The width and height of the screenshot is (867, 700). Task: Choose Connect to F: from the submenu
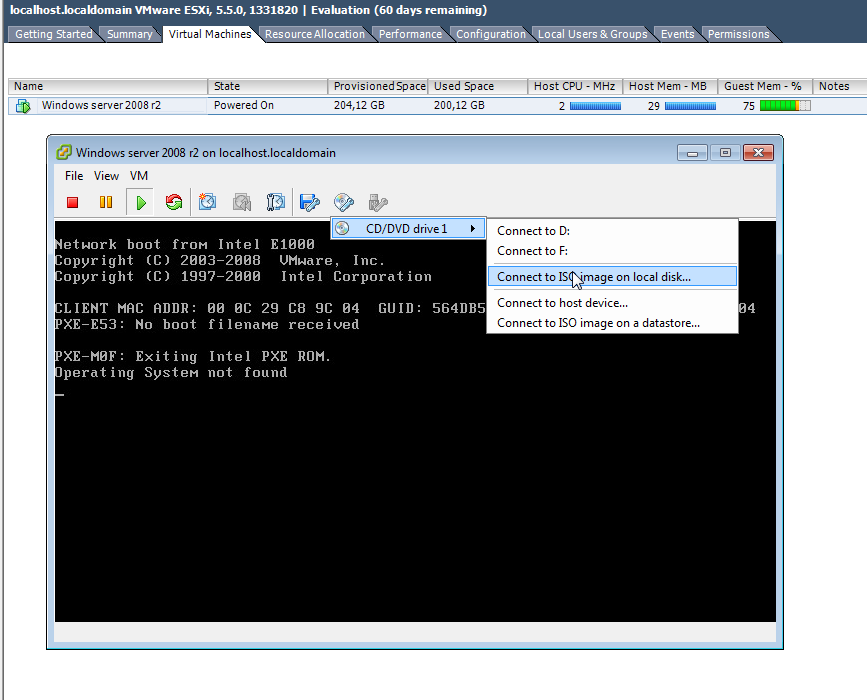click(x=613, y=251)
